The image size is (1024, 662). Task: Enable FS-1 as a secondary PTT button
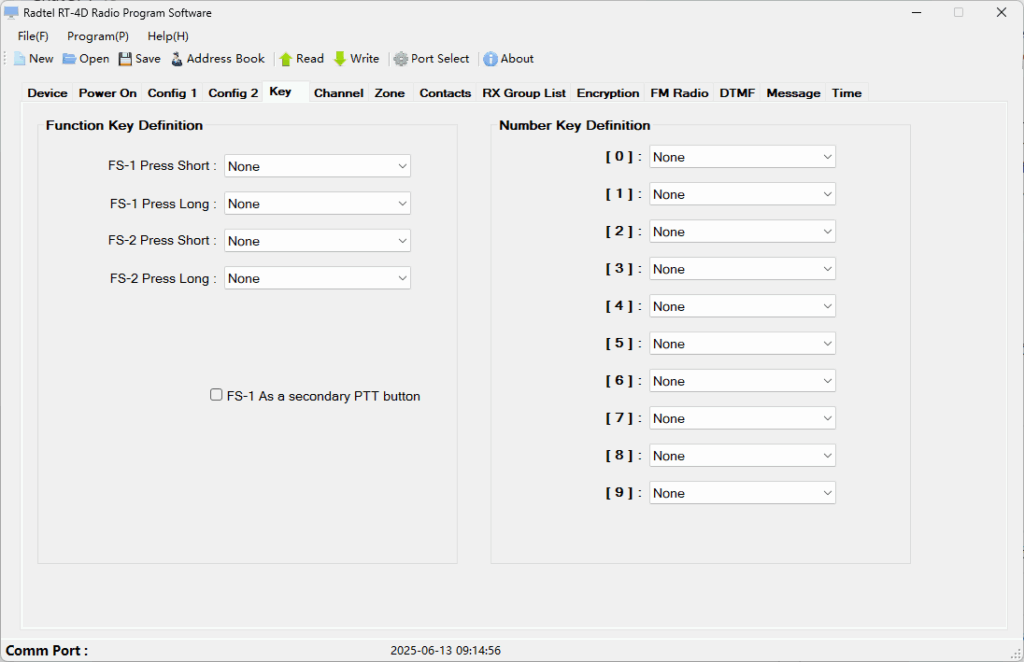coord(216,395)
